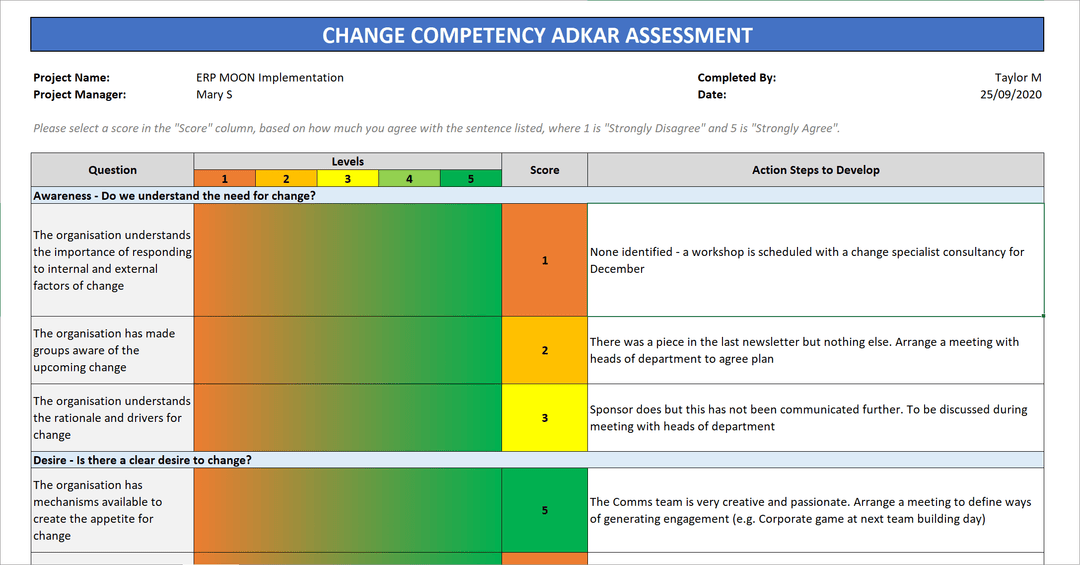The height and width of the screenshot is (565, 1080).
Task: Click the 'Awareness' section heading row
Action: pos(174,196)
